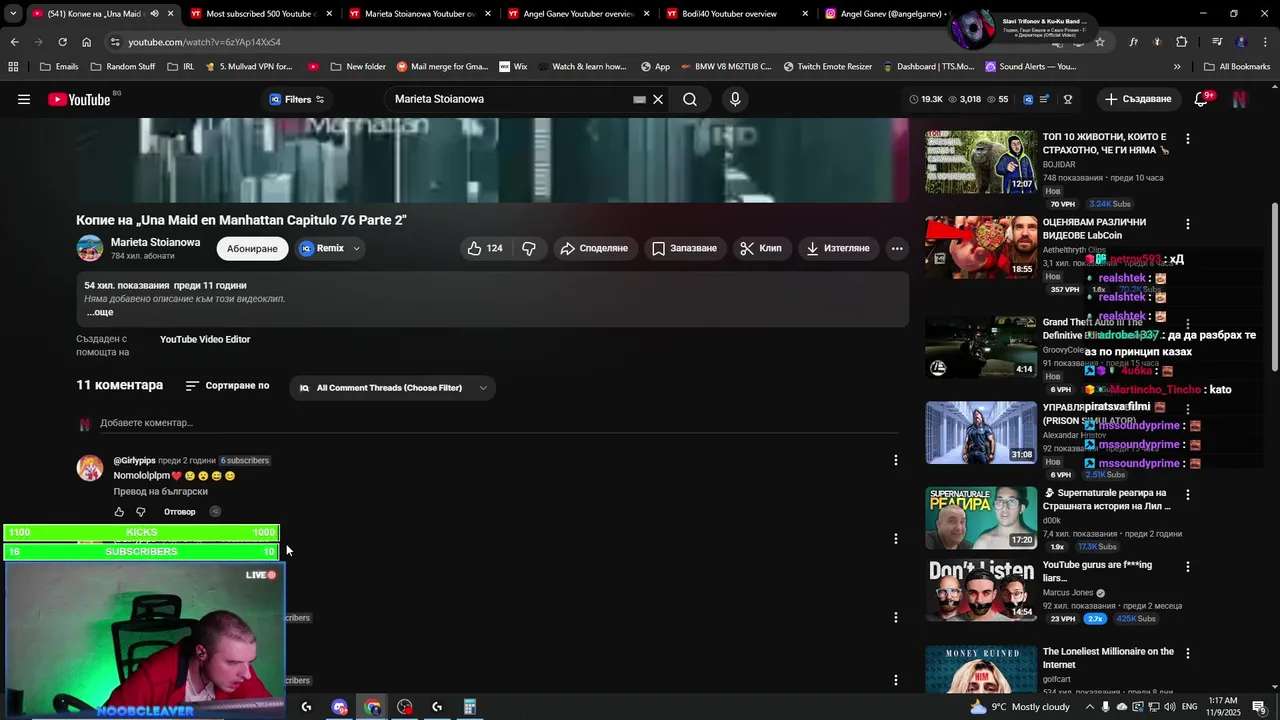Viewport: 1280px width, 720px height.
Task: Dislike the video with thumbs down
Action: pos(529,248)
